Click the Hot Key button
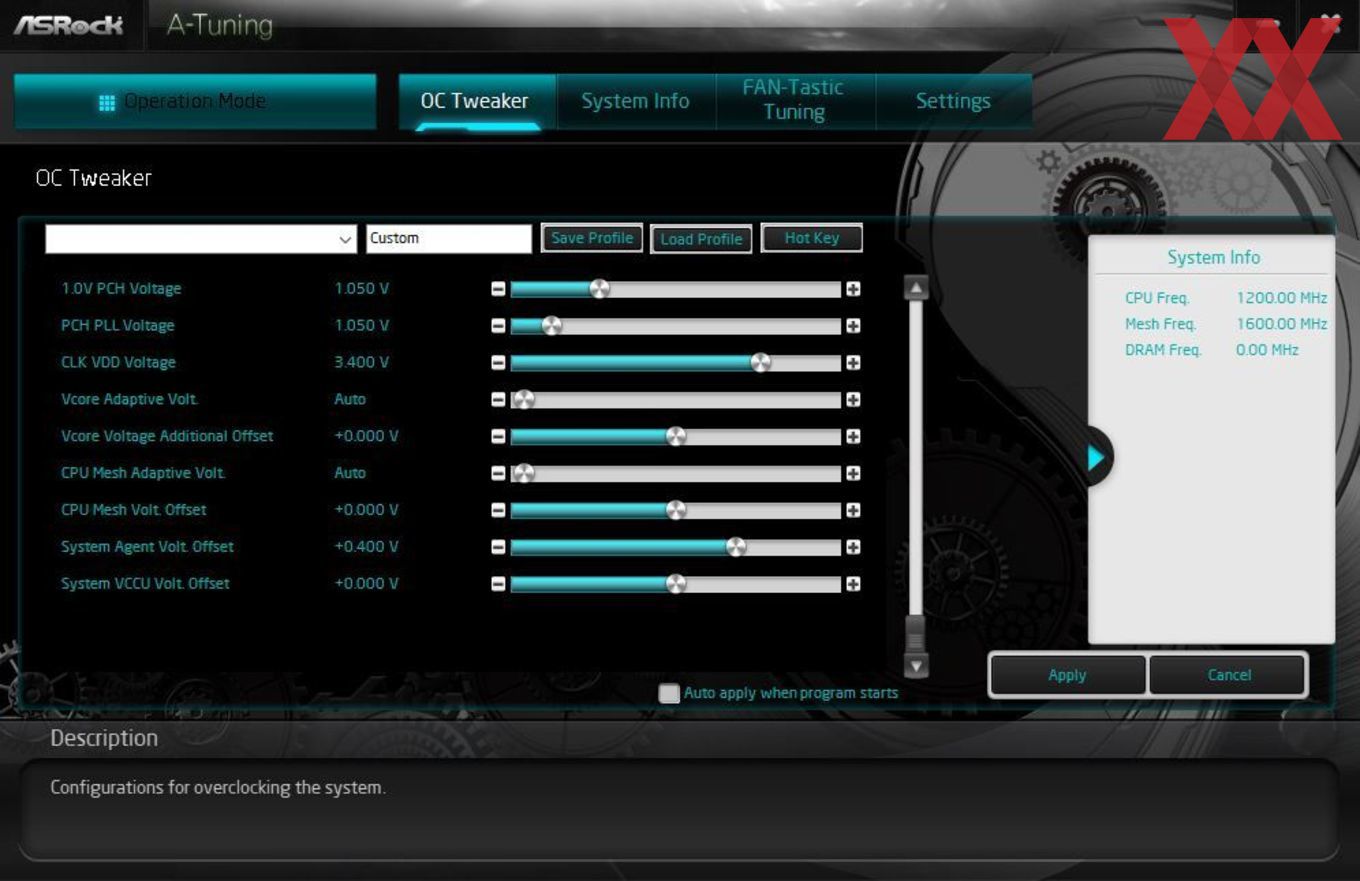Screen dimensions: 1360x881 (x=811, y=238)
